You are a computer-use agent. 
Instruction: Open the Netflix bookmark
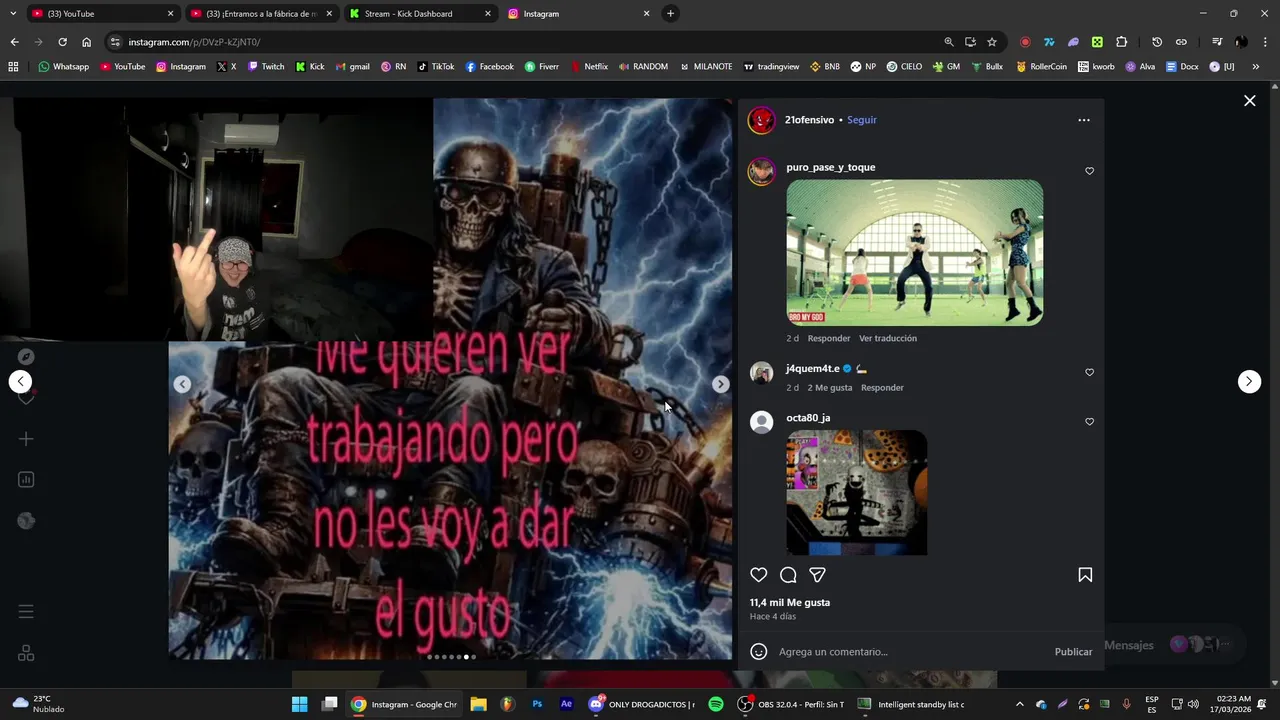click(x=589, y=67)
